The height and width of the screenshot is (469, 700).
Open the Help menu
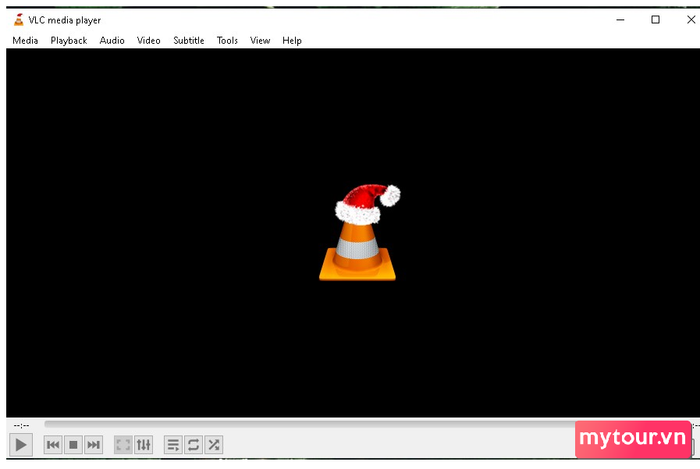[x=292, y=41]
